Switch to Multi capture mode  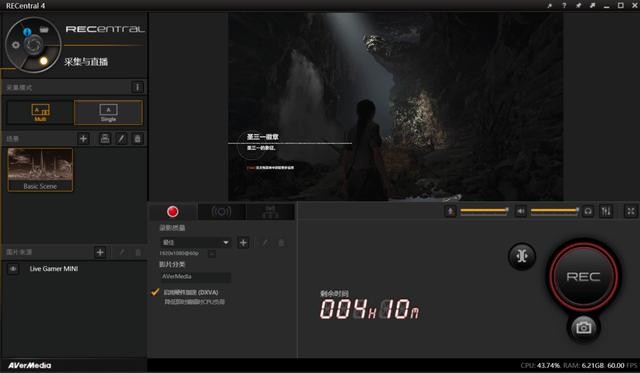click(40, 112)
